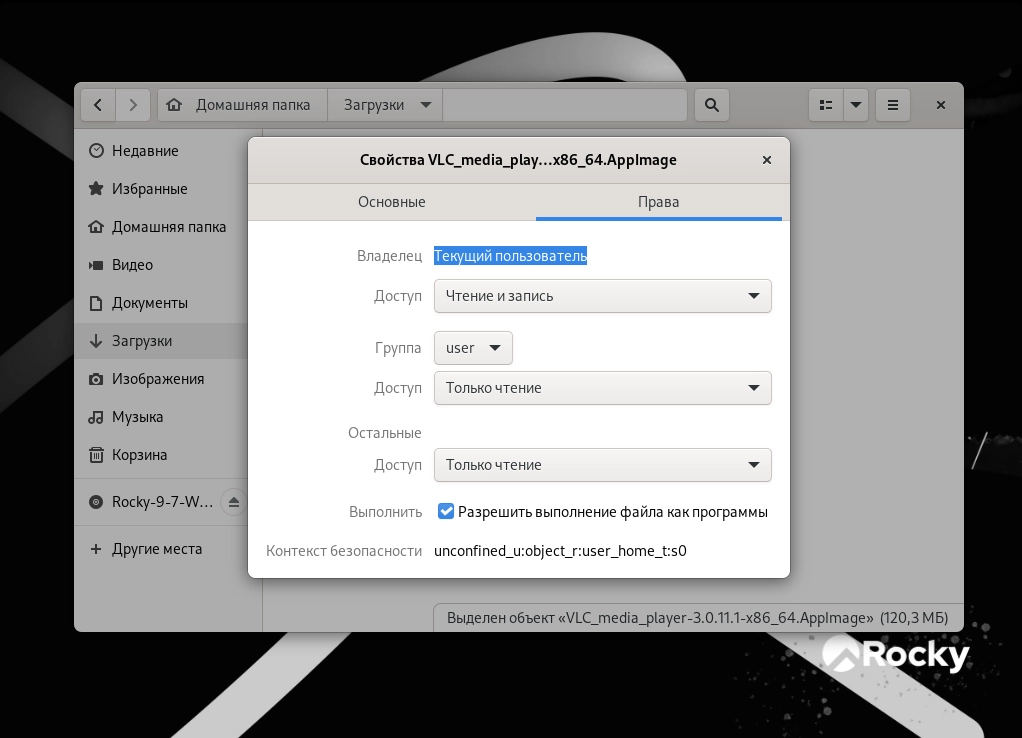Viewport: 1022px width, 738px height.
Task: Open Остальные access dropdown Только чтение
Action: click(602, 465)
